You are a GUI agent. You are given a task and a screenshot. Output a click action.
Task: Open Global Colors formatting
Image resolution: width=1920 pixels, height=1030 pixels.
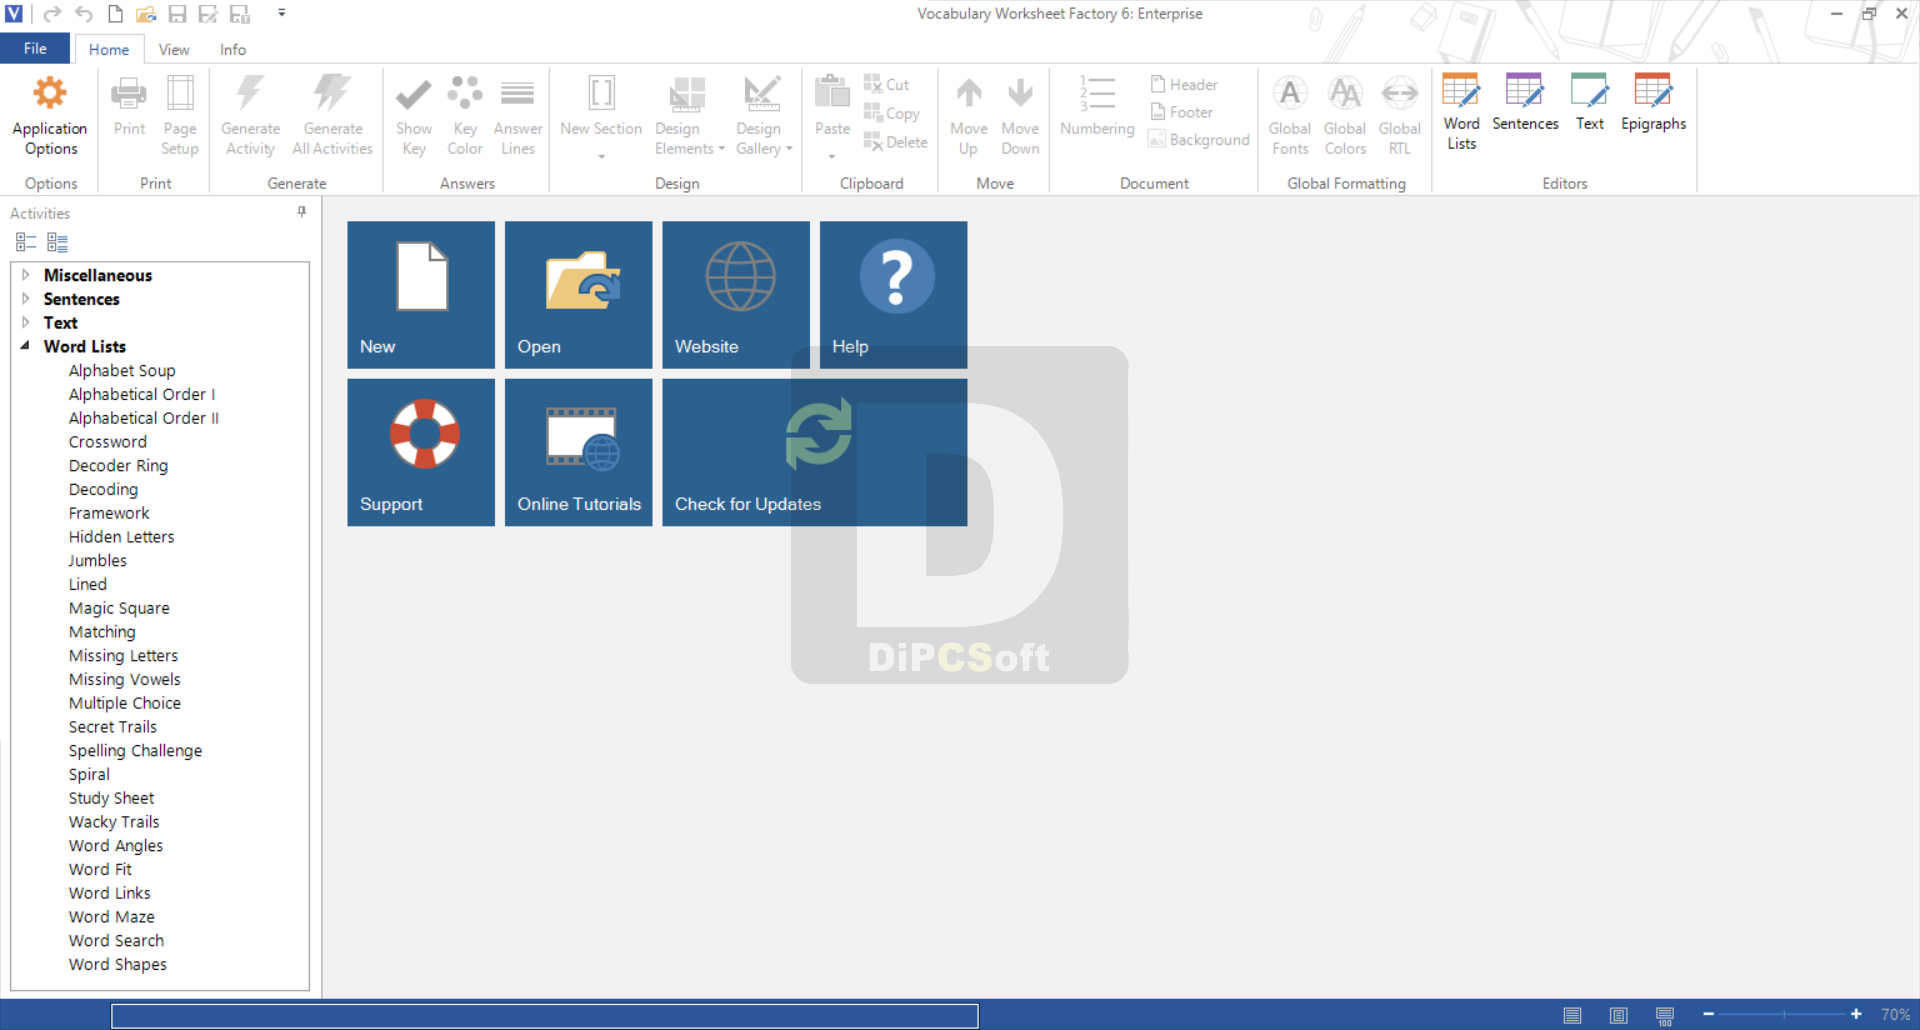pyautogui.click(x=1345, y=115)
